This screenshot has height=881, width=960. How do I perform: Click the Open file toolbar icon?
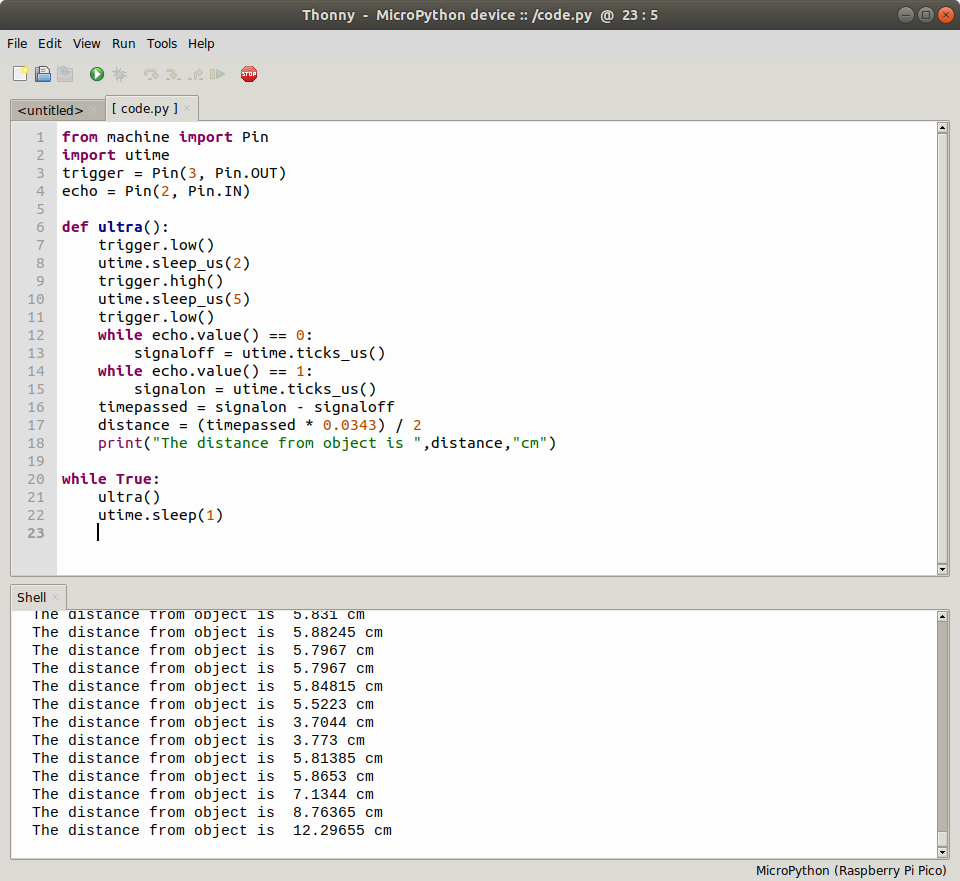(43, 74)
